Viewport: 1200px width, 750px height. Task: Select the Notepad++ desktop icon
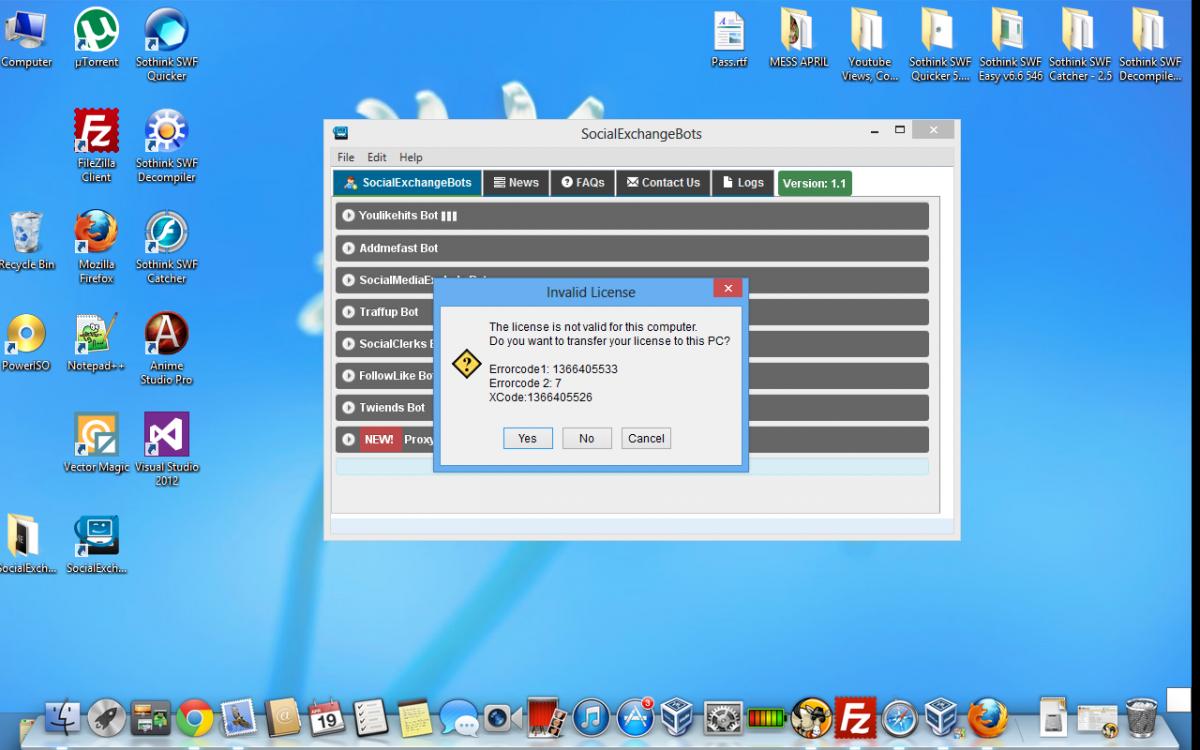97,343
